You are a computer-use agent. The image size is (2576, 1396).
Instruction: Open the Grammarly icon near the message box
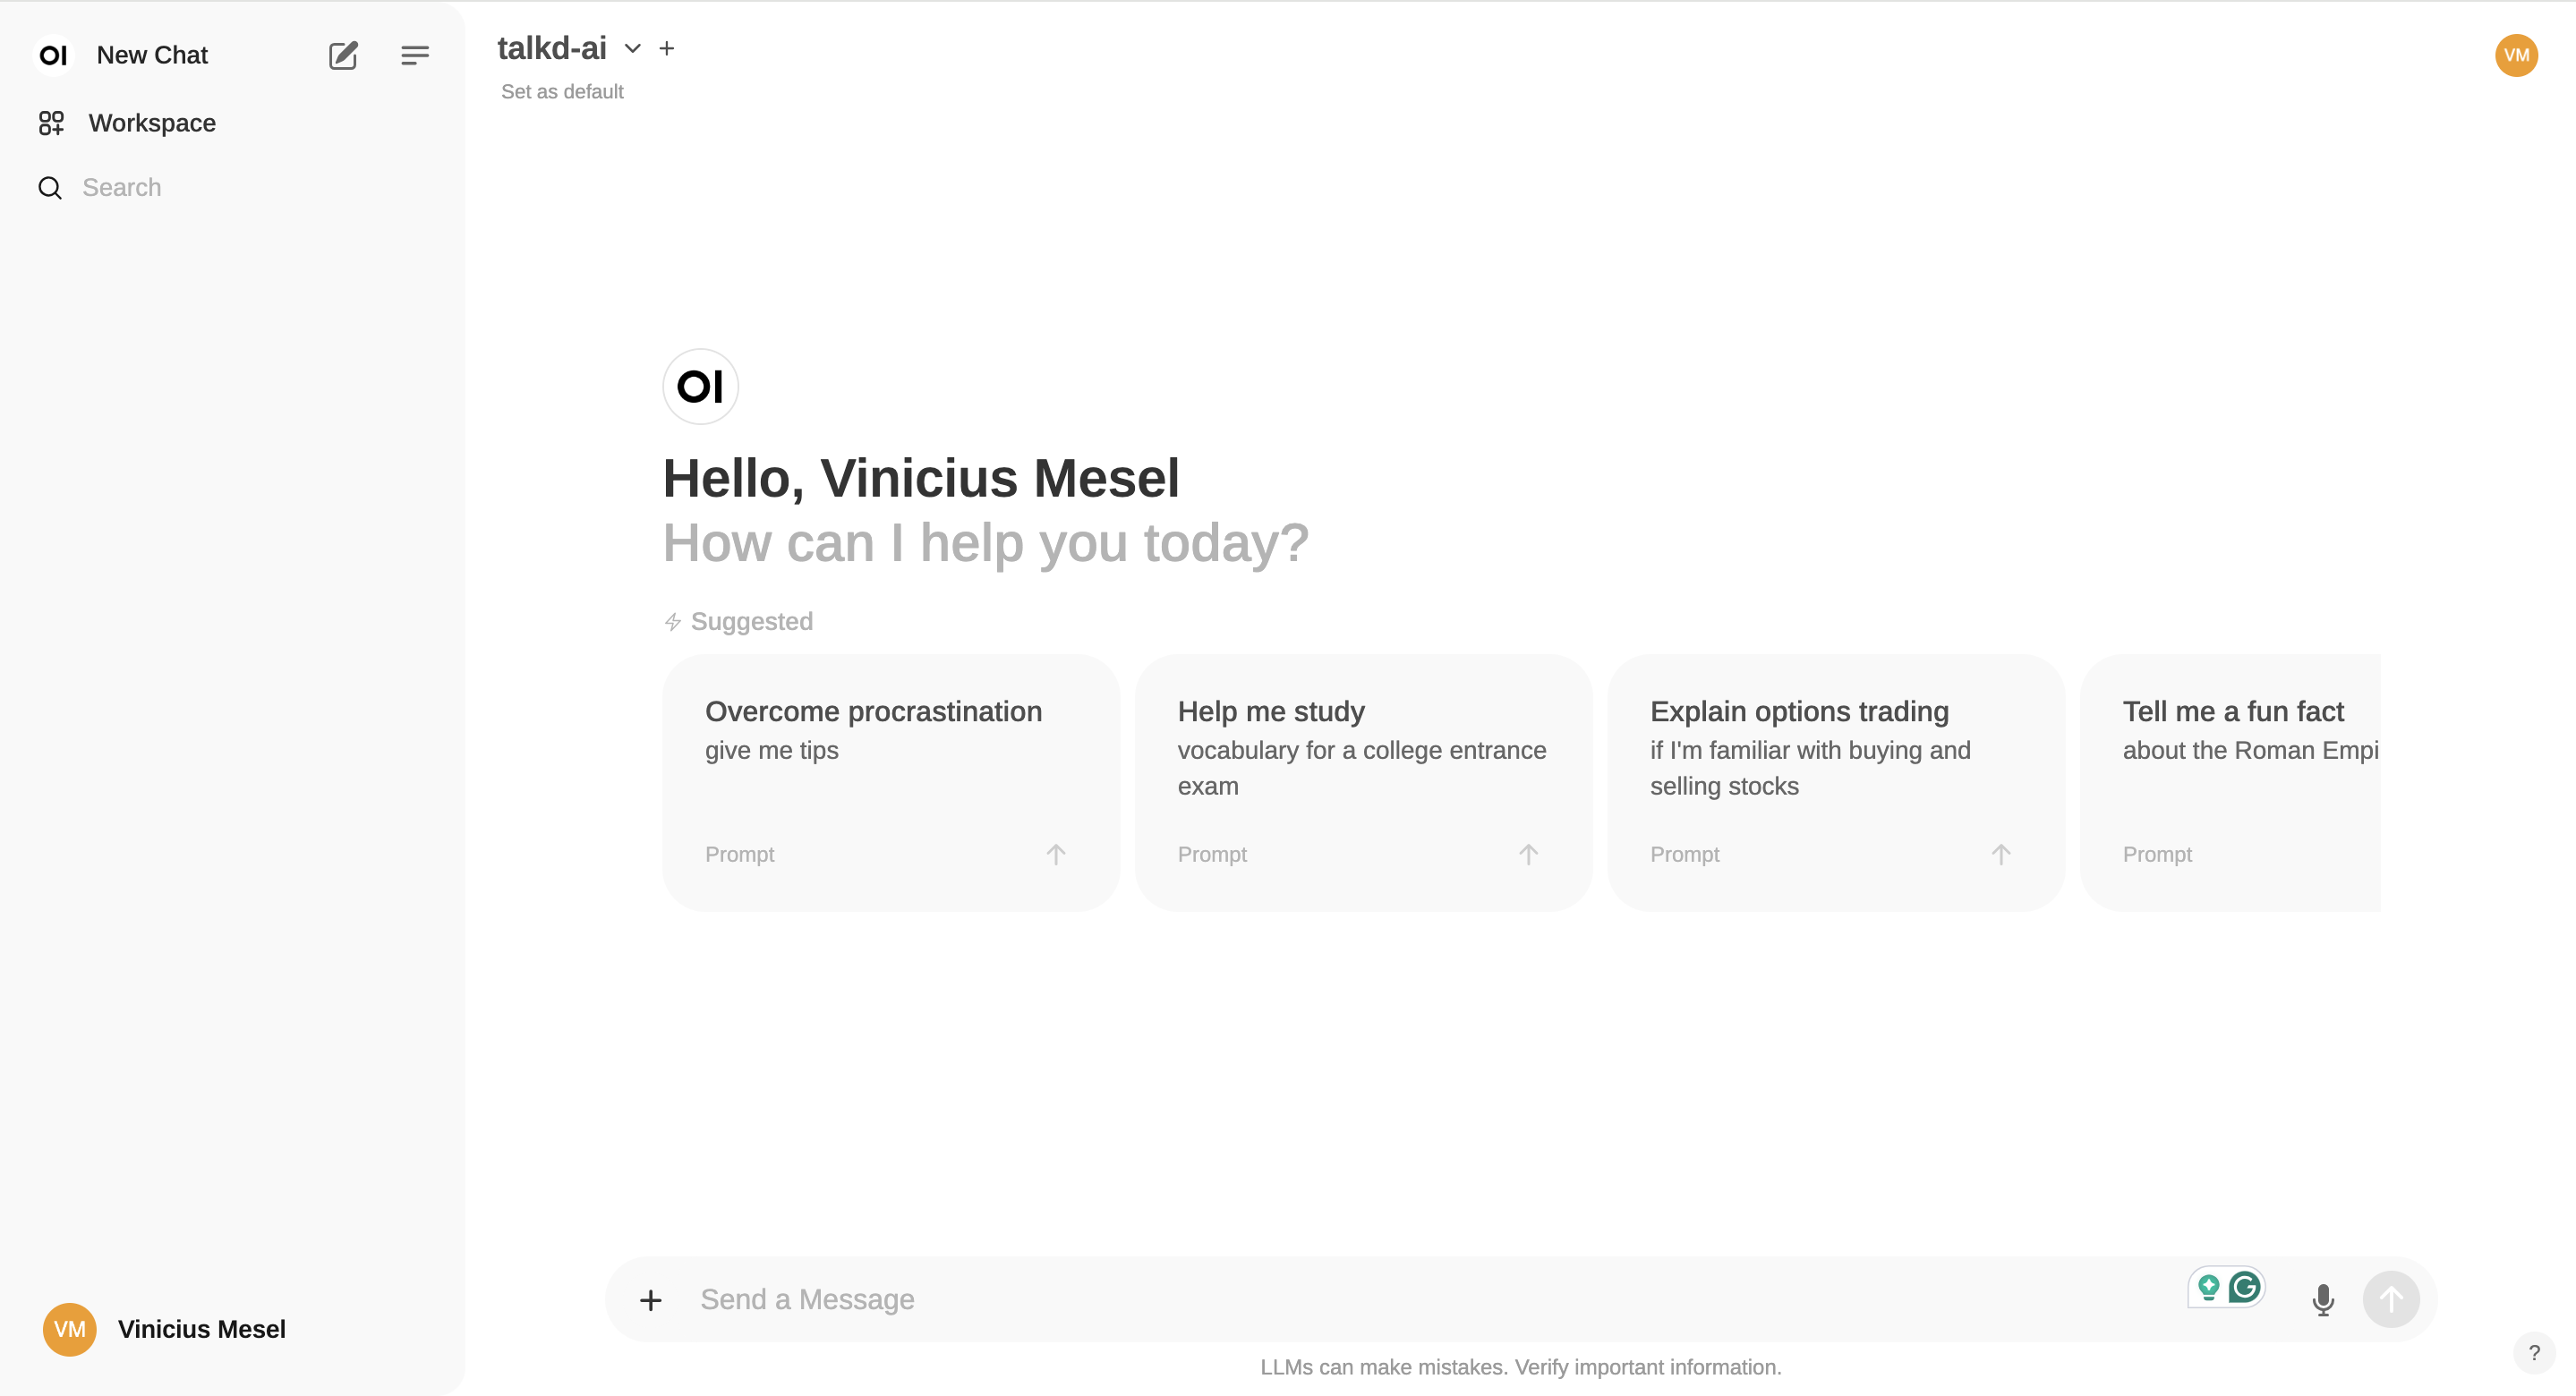(2243, 1288)
